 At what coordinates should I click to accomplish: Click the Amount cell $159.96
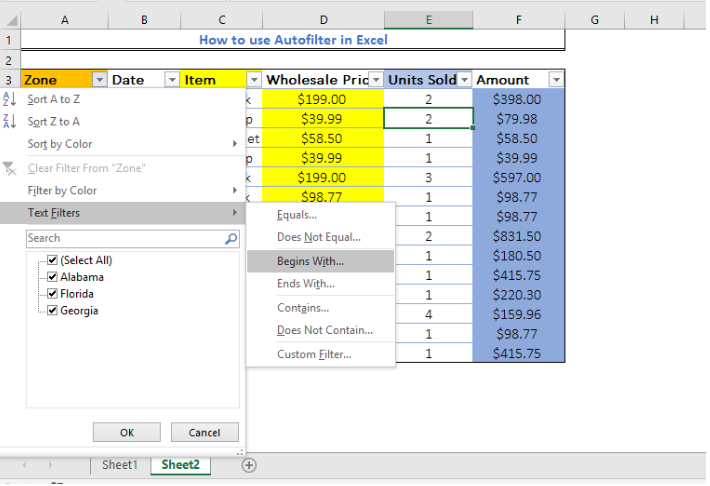pyautogui.click(x=518, y=314)
